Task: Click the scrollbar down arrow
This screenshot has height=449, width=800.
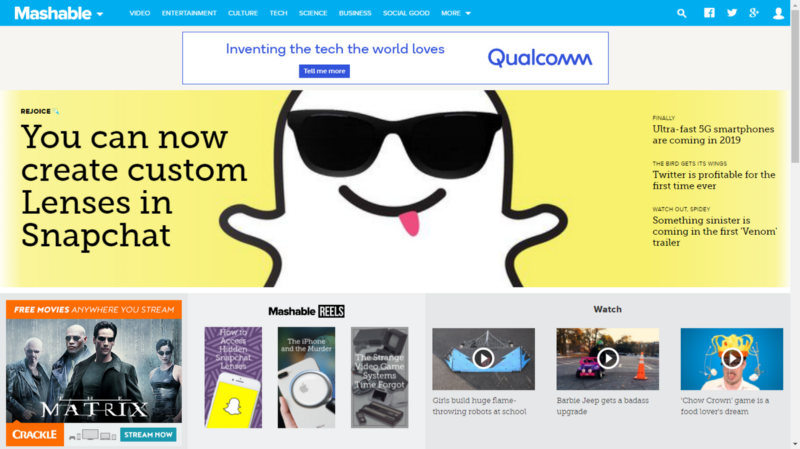Action: [x=795, y=444]
